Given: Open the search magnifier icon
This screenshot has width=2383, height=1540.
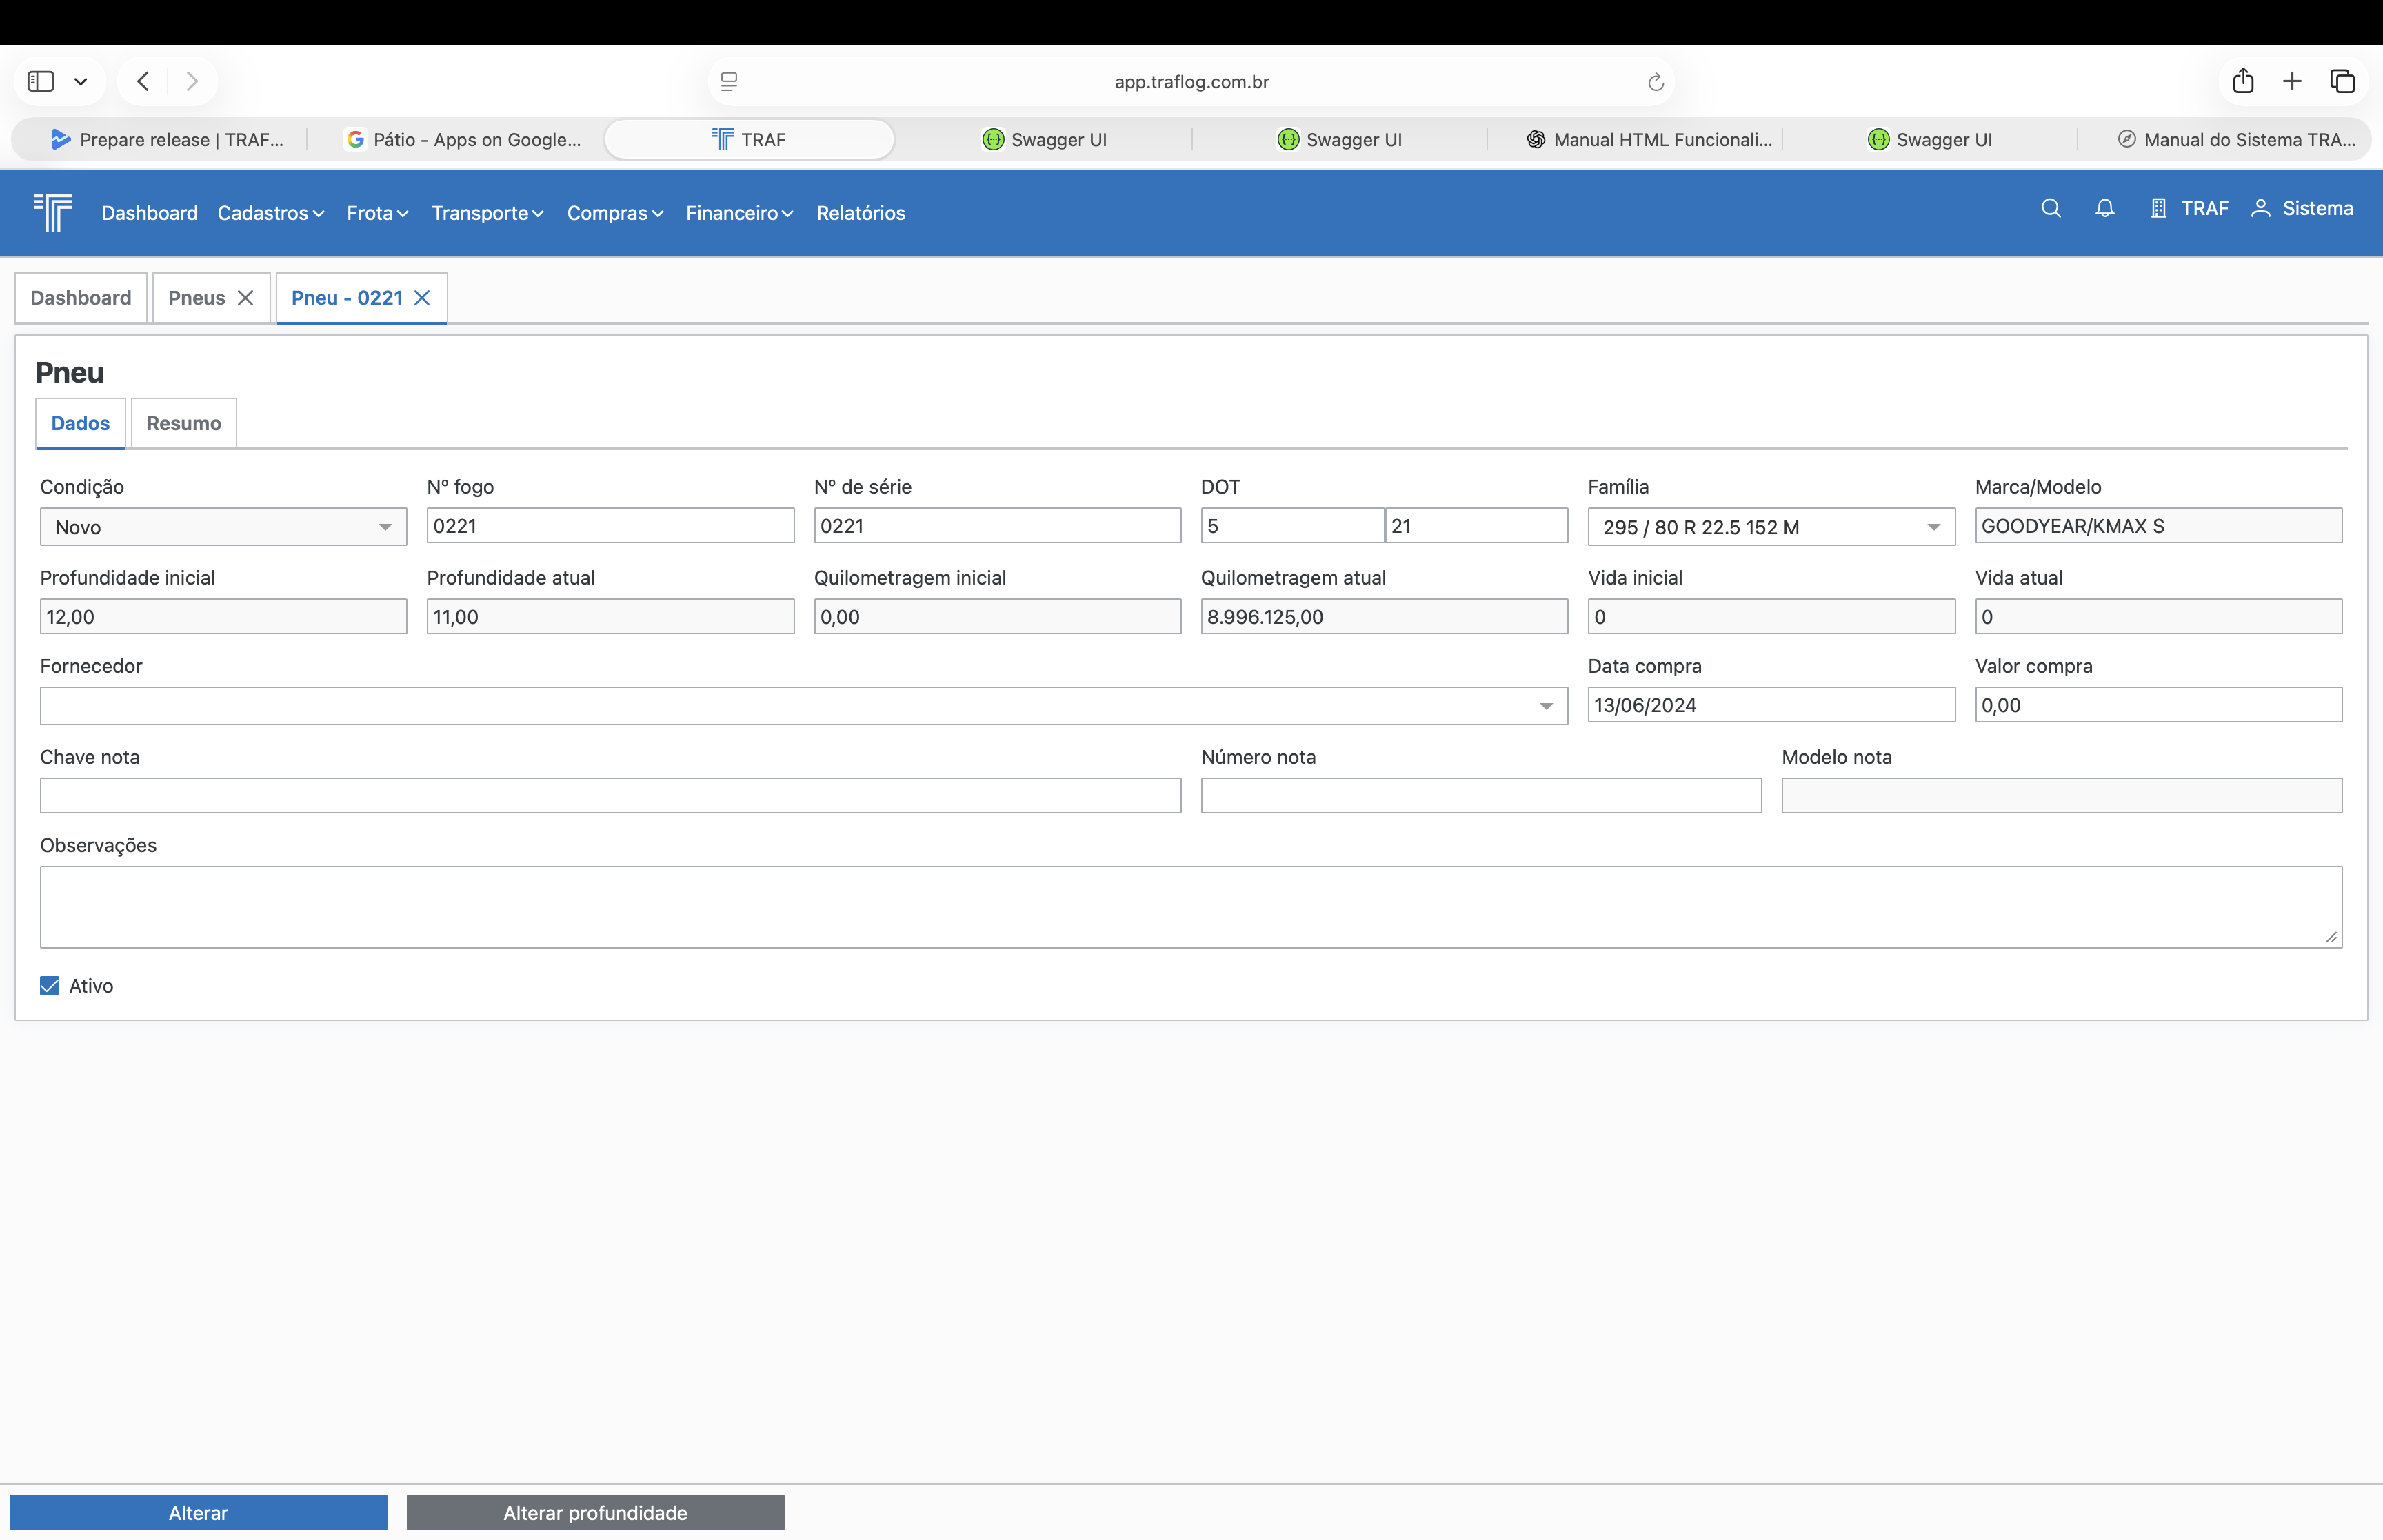Looking at the screenshot, I should click(x=2050, y=208).
